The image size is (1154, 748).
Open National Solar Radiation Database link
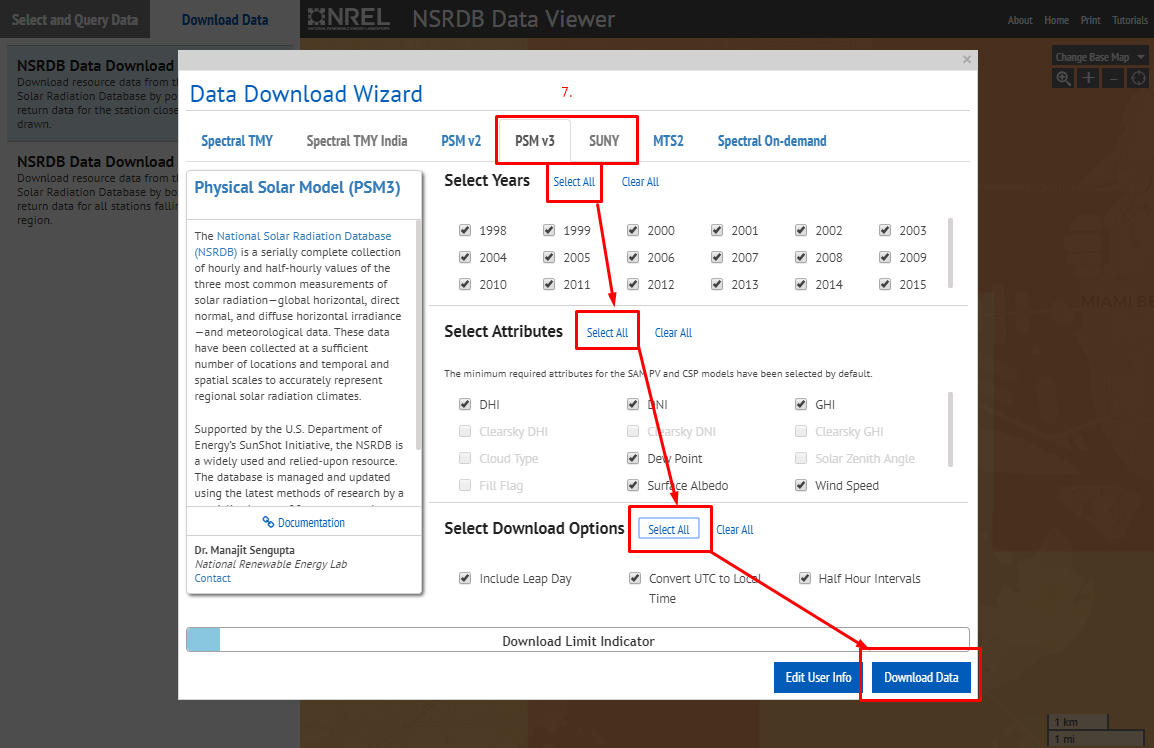pyautogui.click(x=293, y=244)
